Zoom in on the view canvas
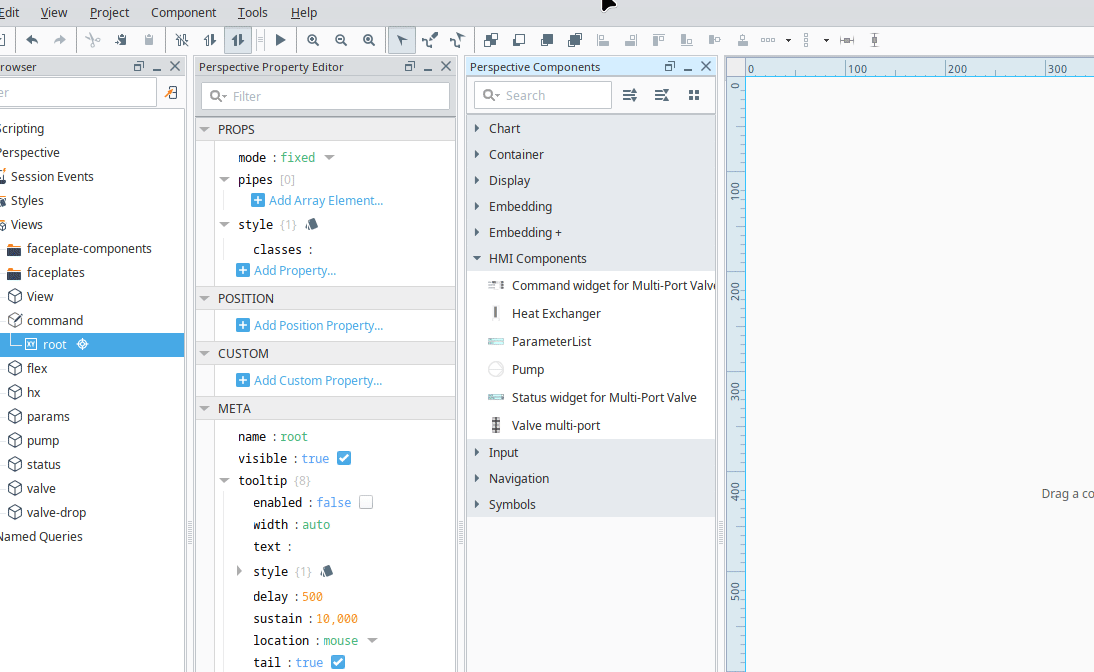The image size is (1094, 672). (313, 40)
